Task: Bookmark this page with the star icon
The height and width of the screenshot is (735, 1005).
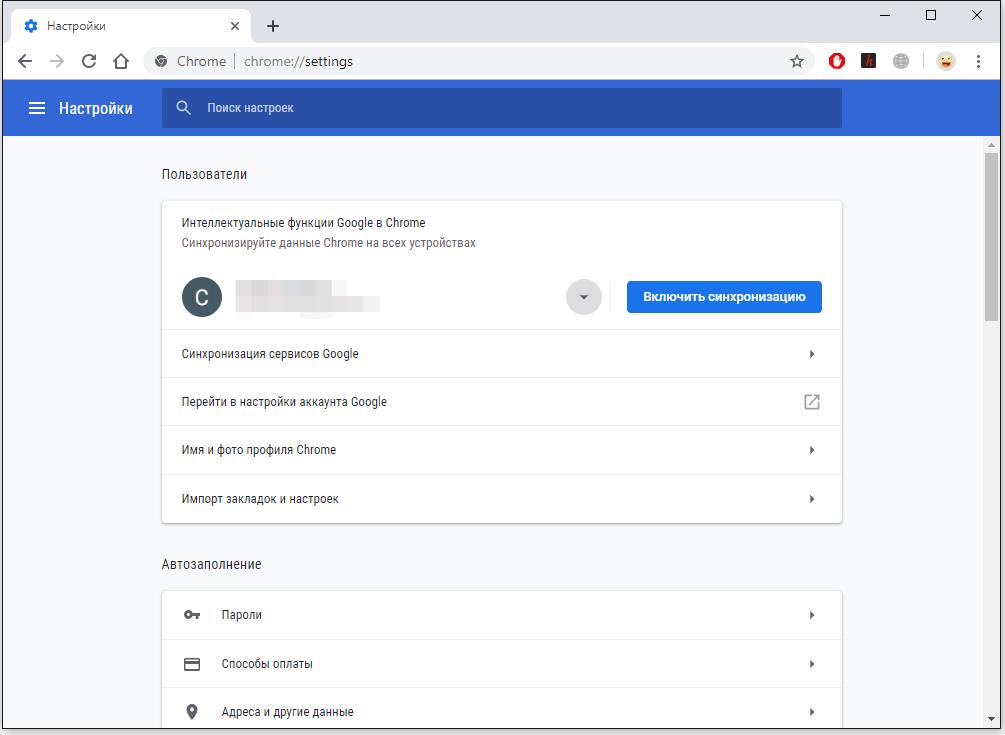Action: point(797,61)
